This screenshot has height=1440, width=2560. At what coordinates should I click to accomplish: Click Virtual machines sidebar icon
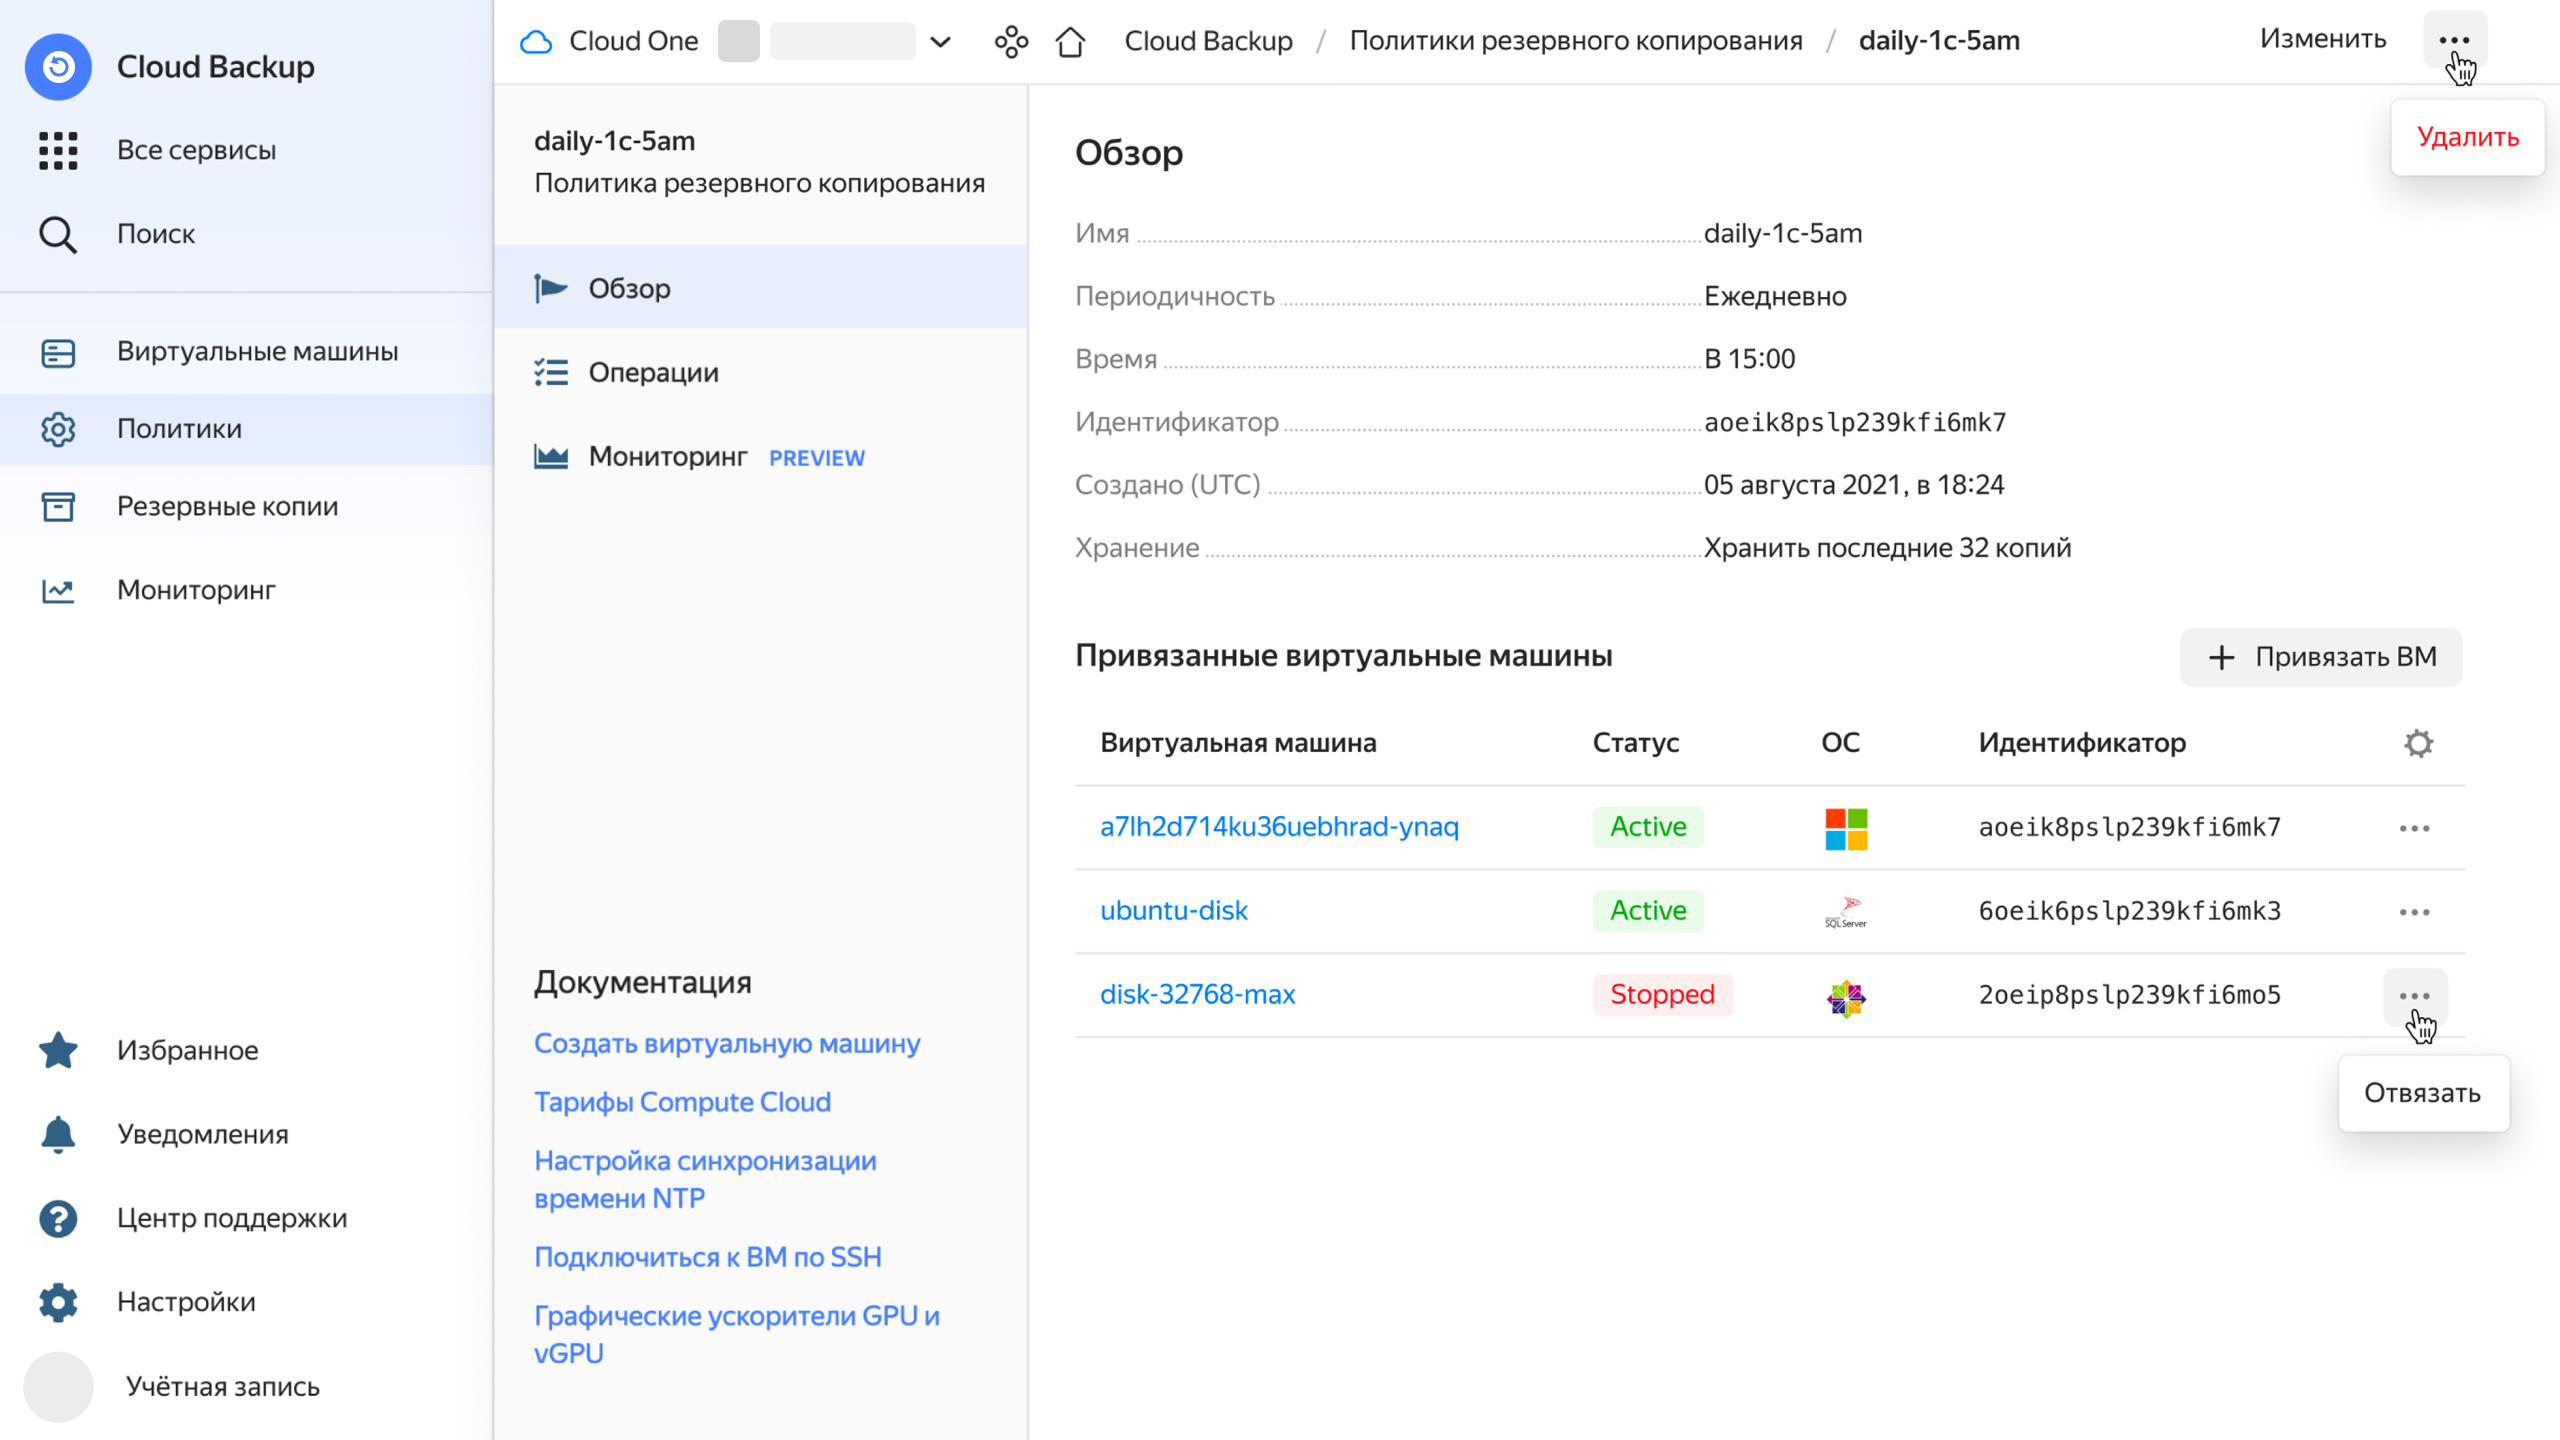click(x=58, y=352)
